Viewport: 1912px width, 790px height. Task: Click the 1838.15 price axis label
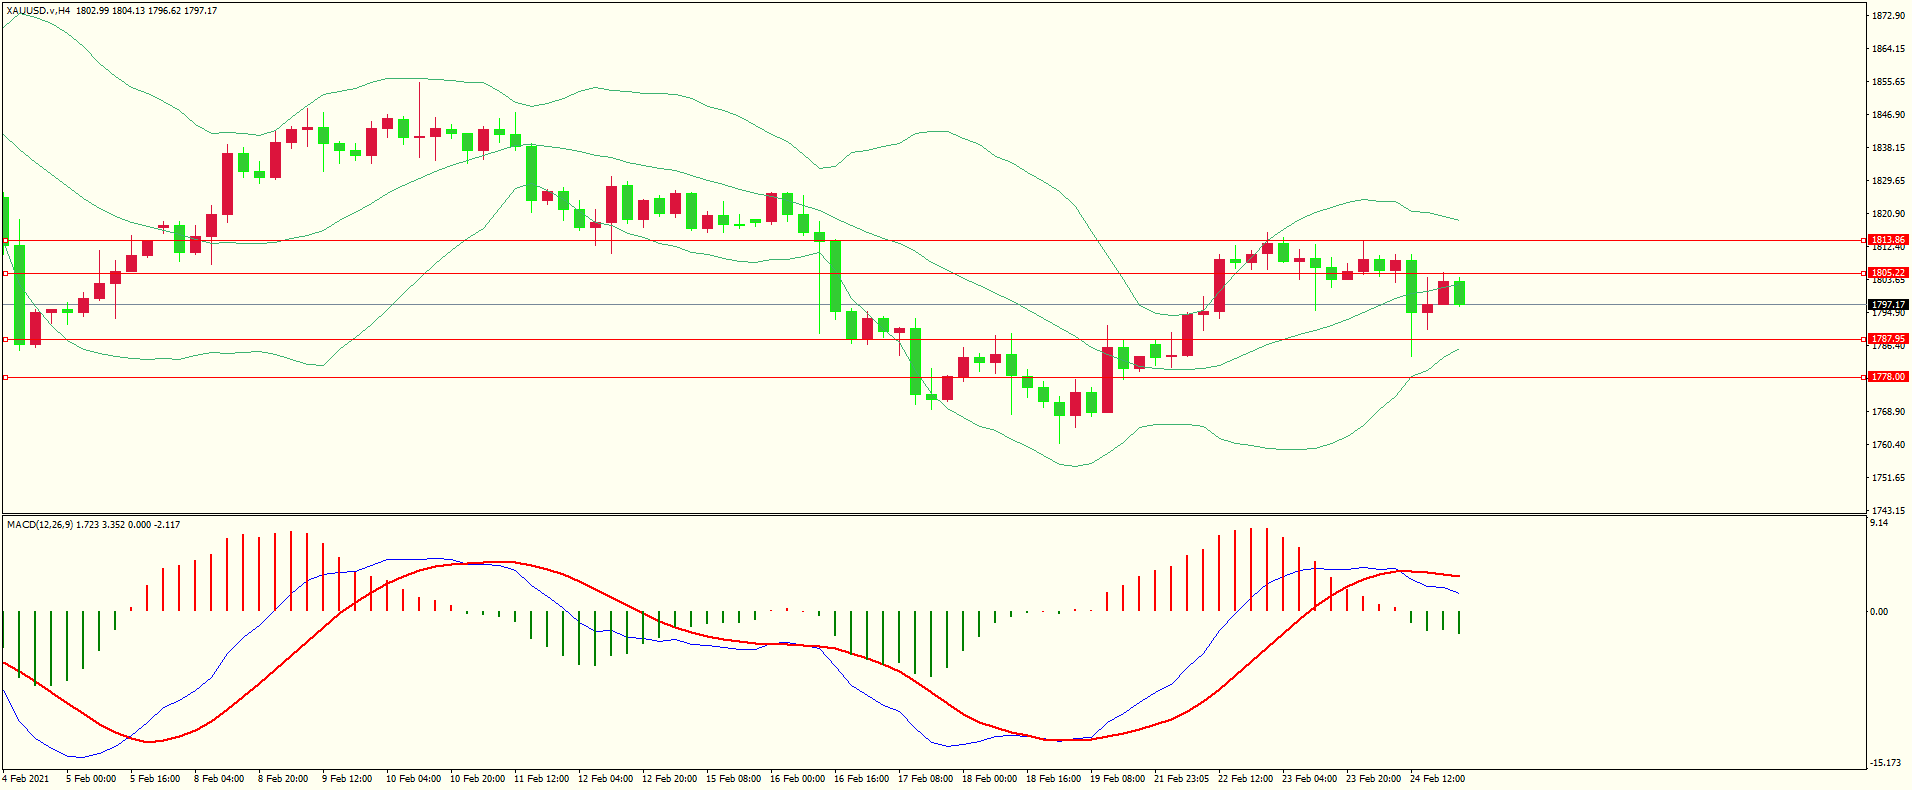click(x=1888, y=148)
